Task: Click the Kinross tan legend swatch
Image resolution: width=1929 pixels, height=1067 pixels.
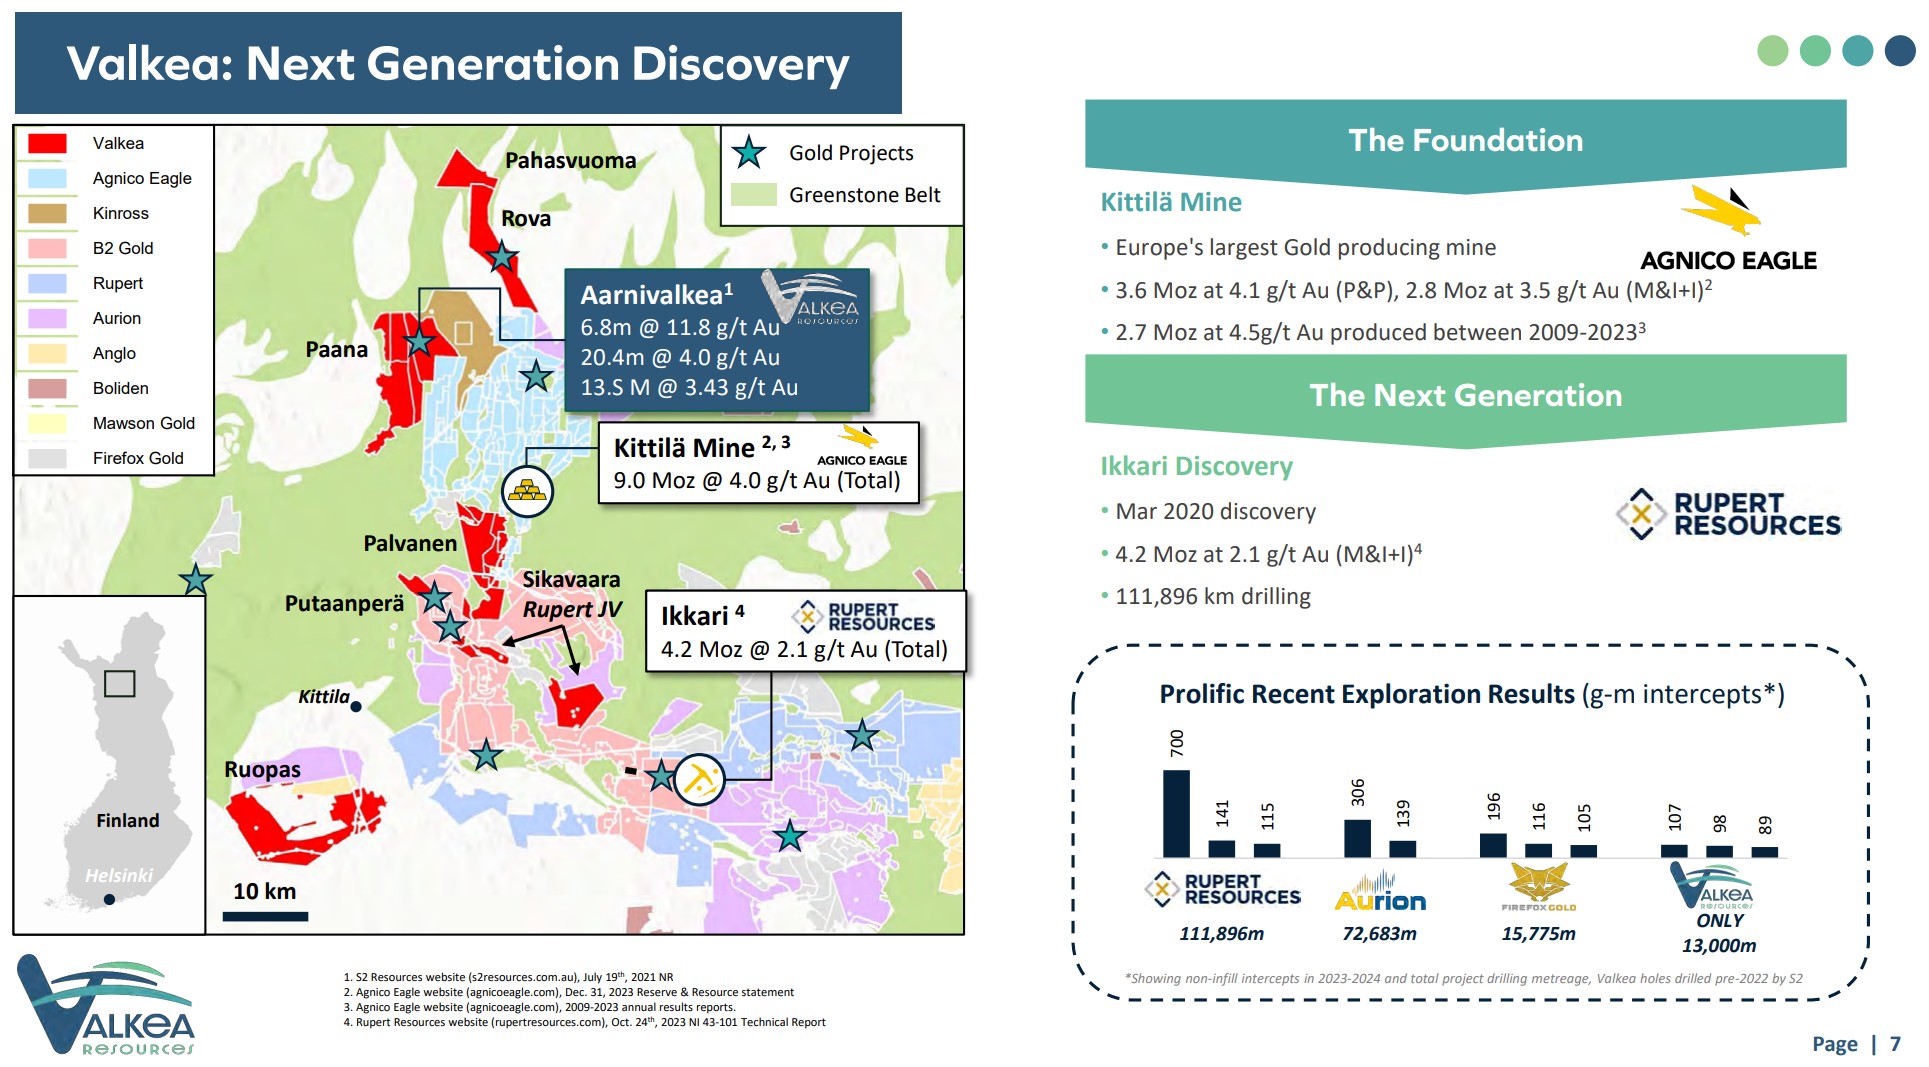Action: (x=47, y=213)
